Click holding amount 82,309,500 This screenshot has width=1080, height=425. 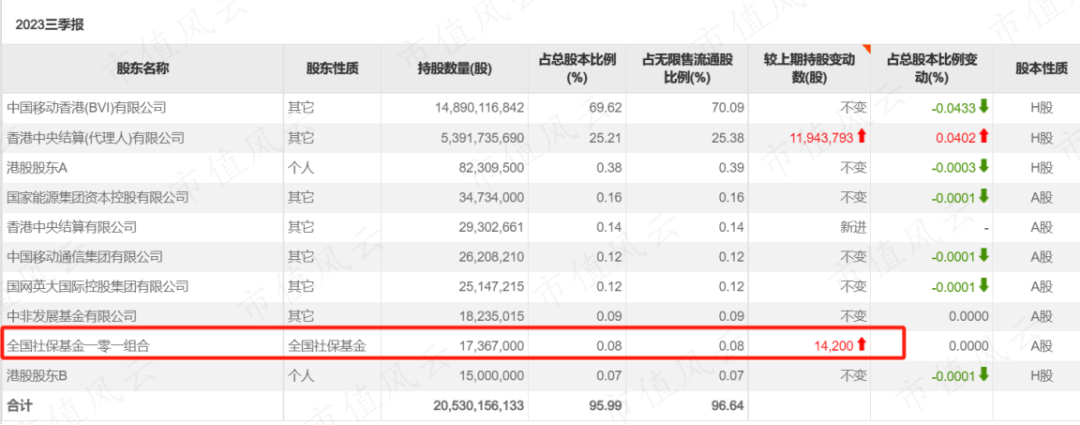pyautogui.click(x=490, y=168)
